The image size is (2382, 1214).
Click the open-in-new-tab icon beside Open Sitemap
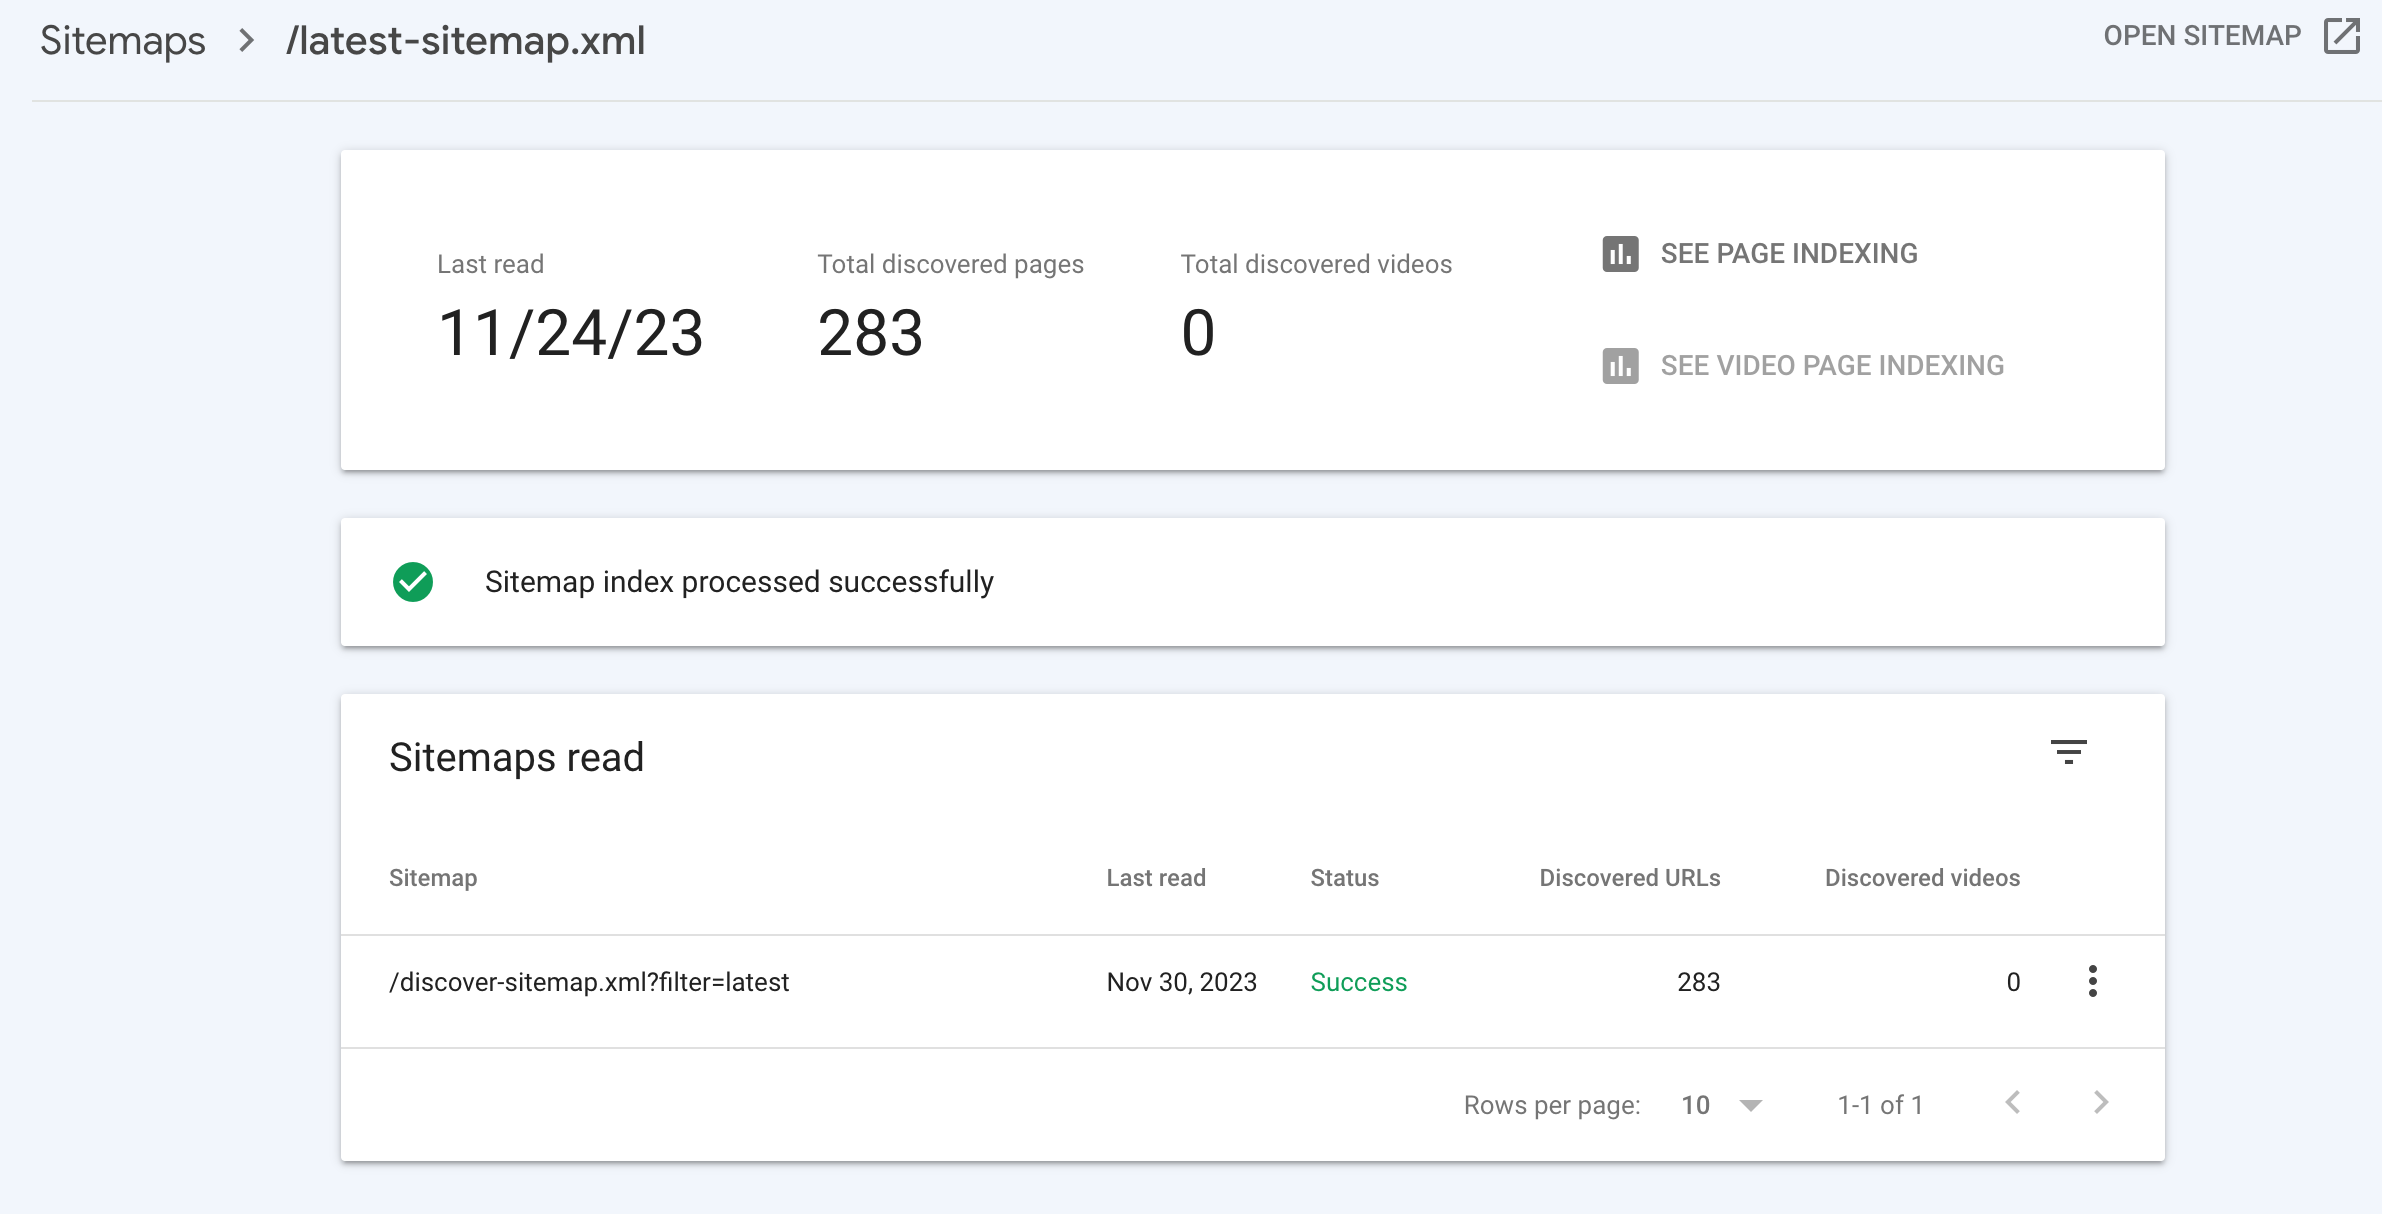pos(2341,36)
